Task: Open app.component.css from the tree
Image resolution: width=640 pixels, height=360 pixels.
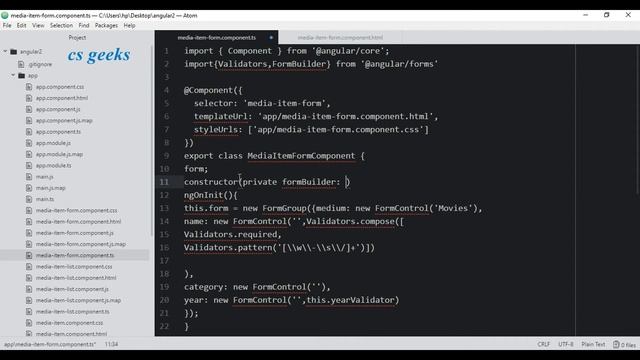Action: click(60, 87)
